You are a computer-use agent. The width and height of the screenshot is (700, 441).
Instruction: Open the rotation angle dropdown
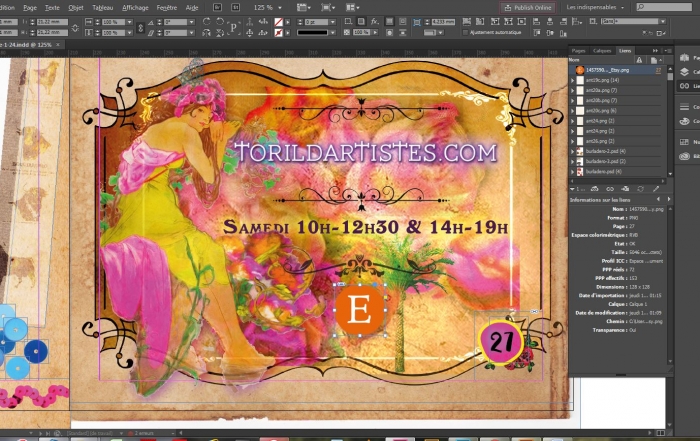(192, 22)
